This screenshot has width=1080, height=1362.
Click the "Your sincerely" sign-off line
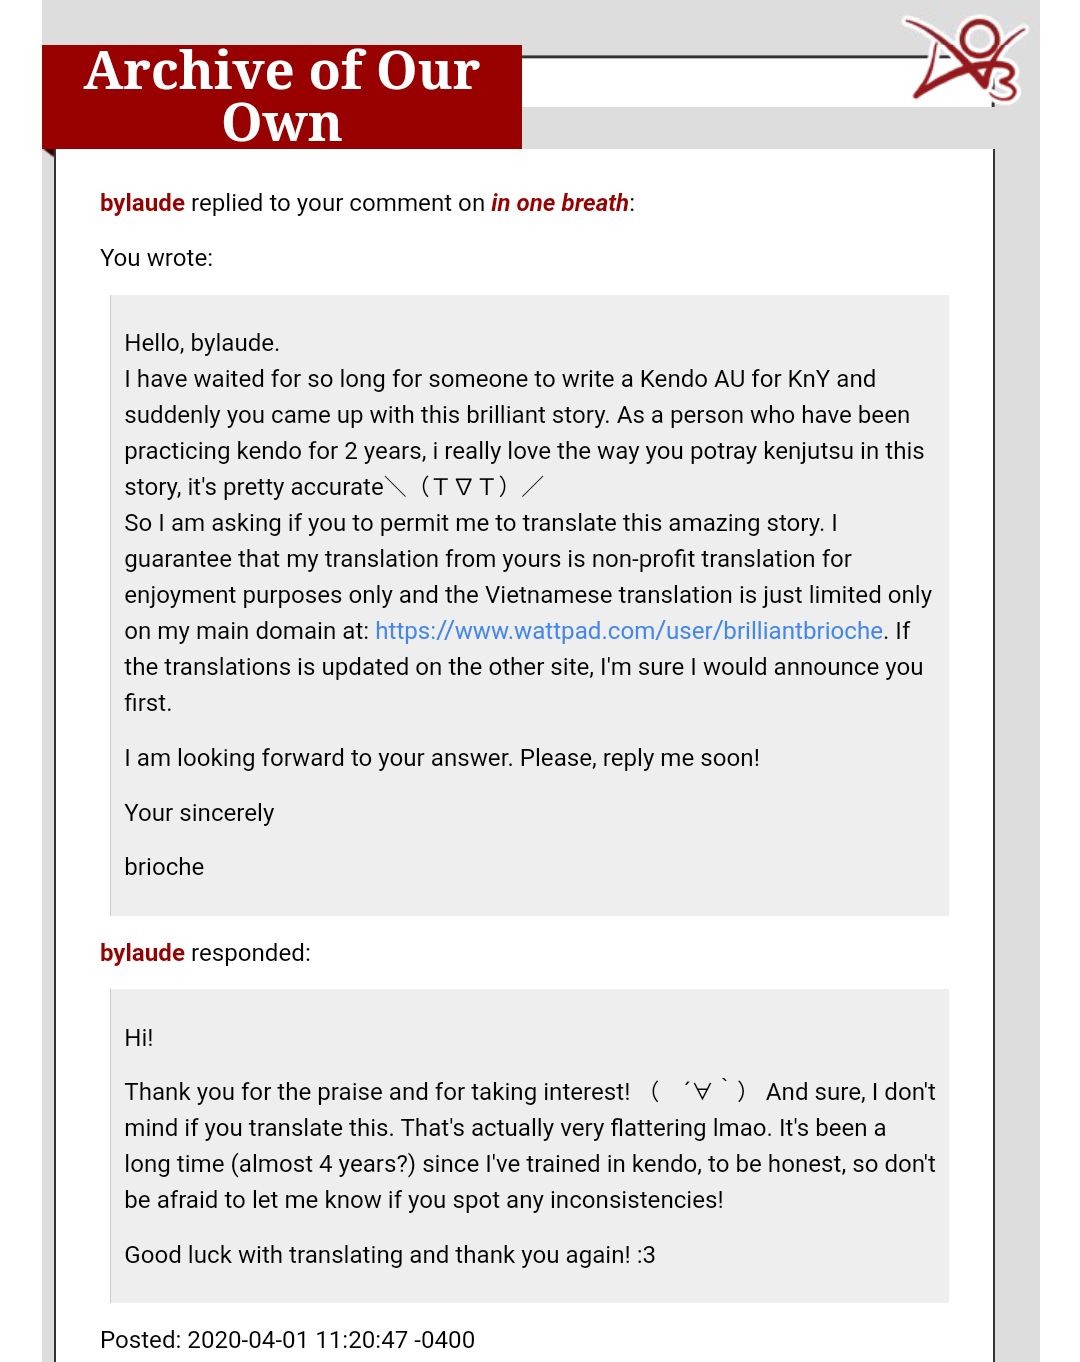pyautogui.click(x=199, y=813)
